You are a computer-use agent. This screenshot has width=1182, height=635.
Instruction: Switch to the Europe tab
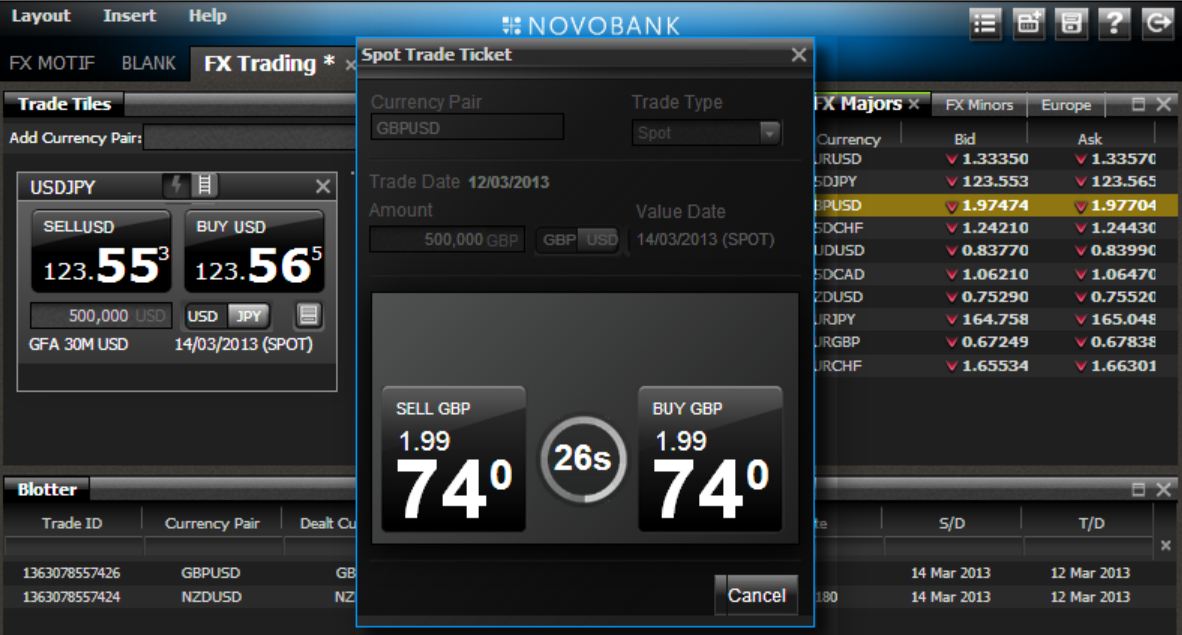tap(1066, 105)
